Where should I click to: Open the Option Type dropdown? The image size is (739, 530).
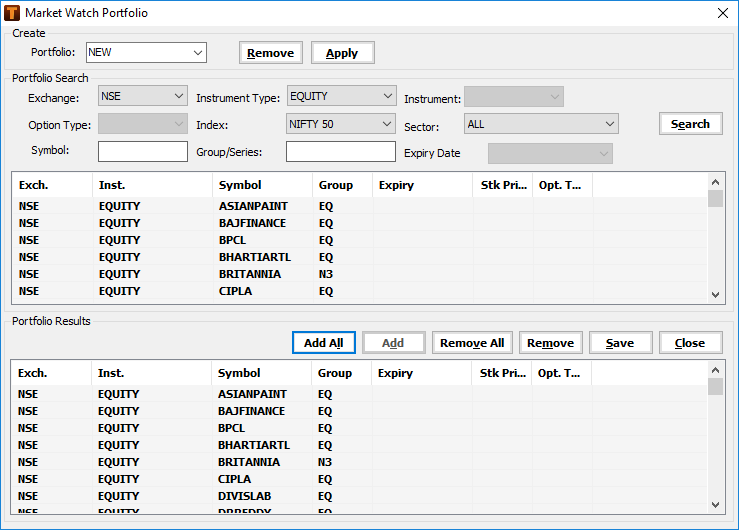[143, 124]
